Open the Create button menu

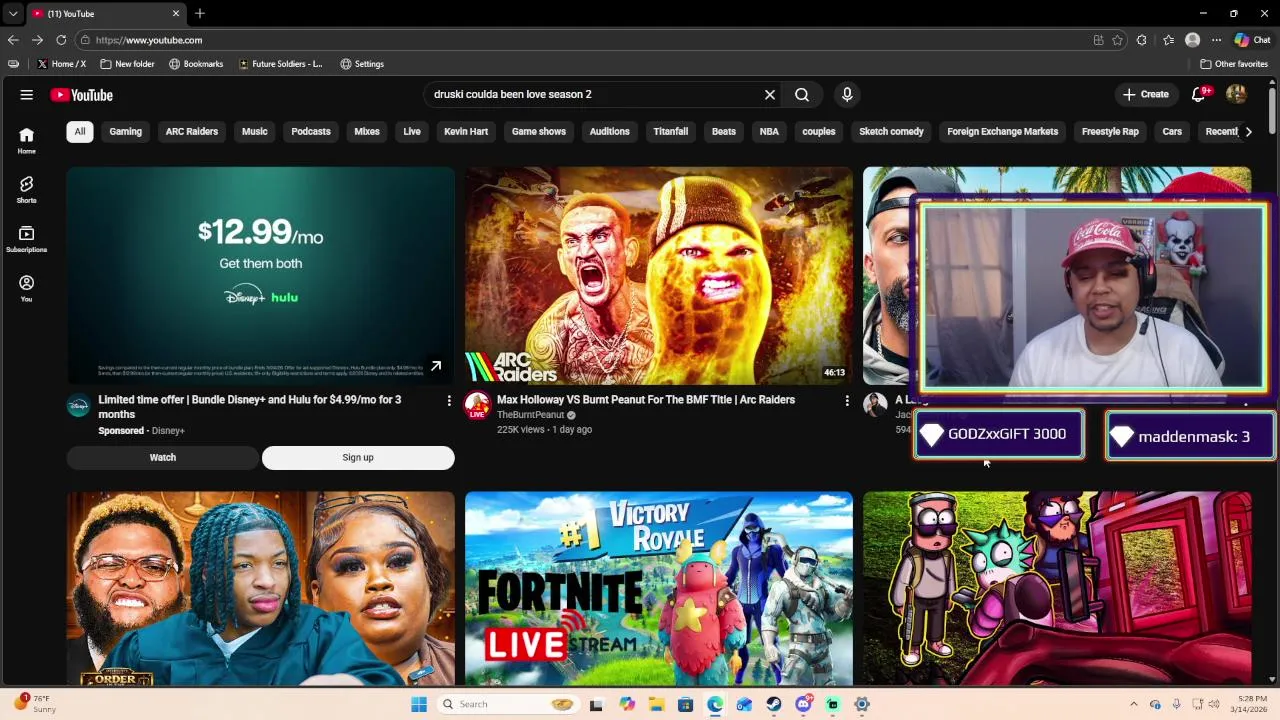point(1146,95)
